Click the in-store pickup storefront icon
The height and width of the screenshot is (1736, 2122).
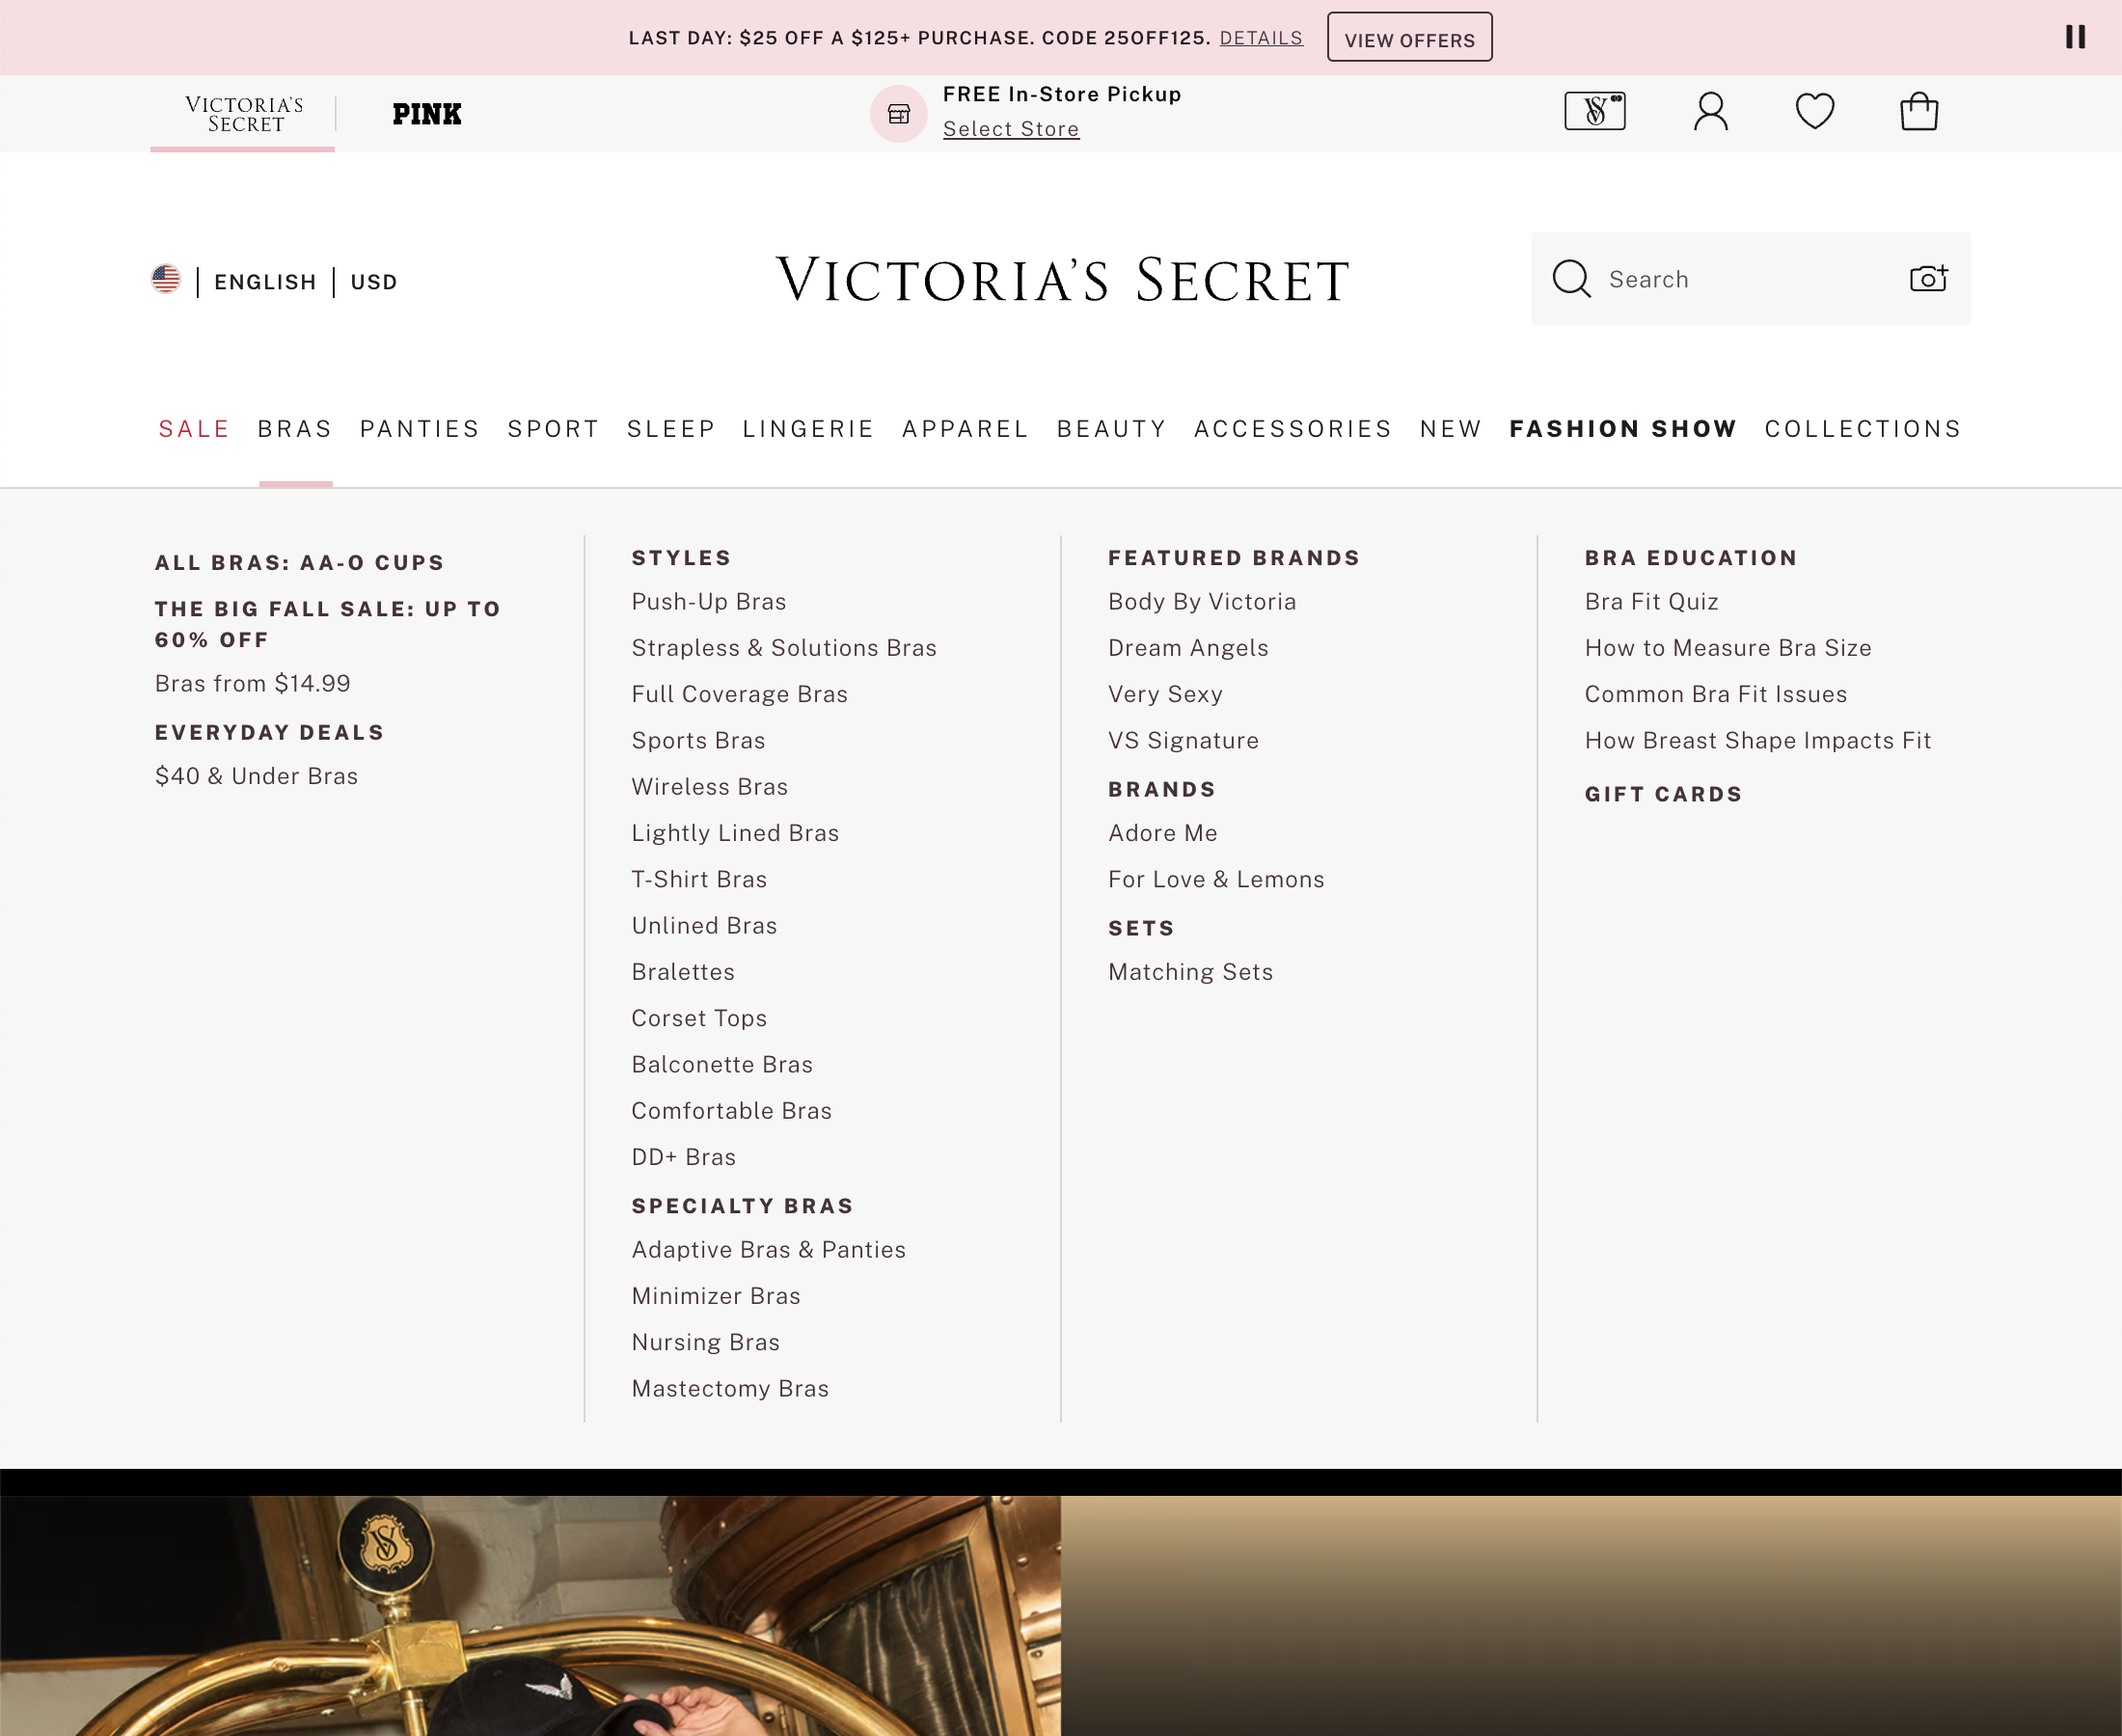[898, 114]
